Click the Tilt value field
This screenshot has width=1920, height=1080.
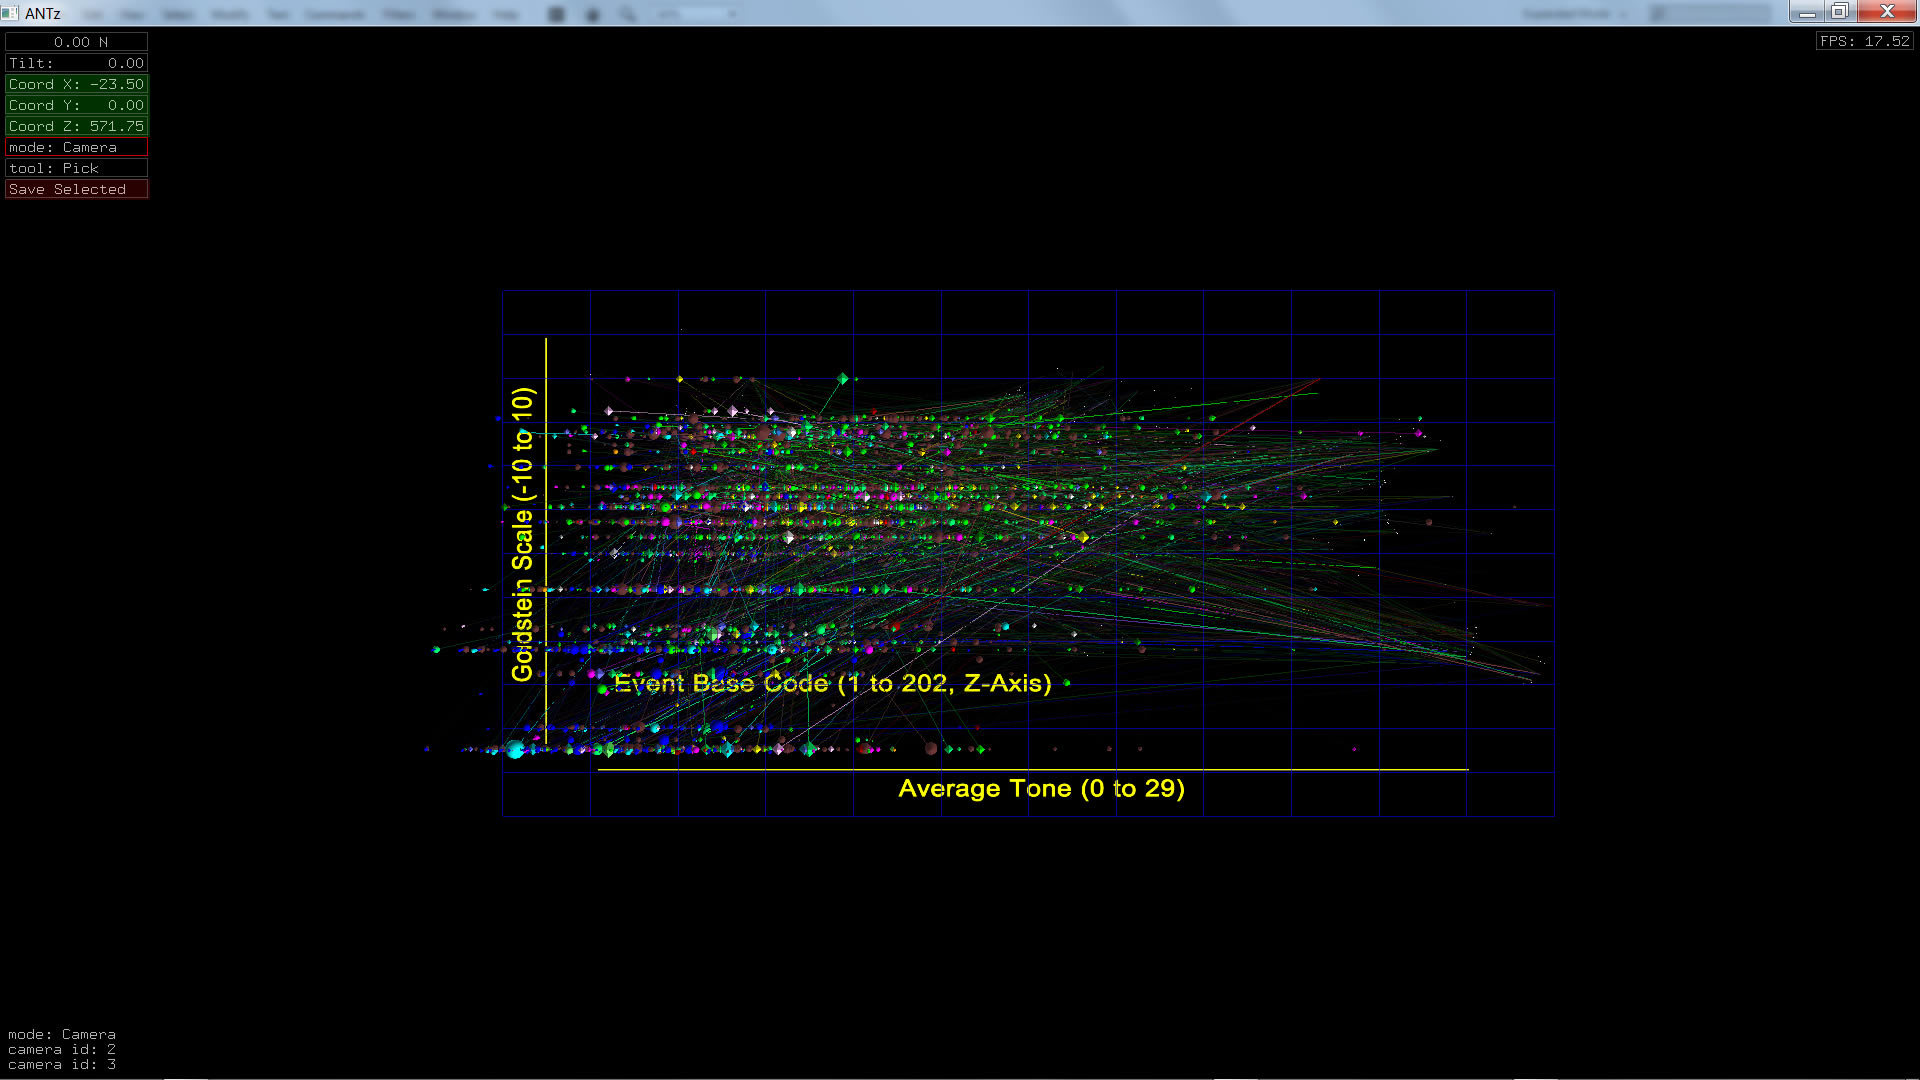(76, 63)
